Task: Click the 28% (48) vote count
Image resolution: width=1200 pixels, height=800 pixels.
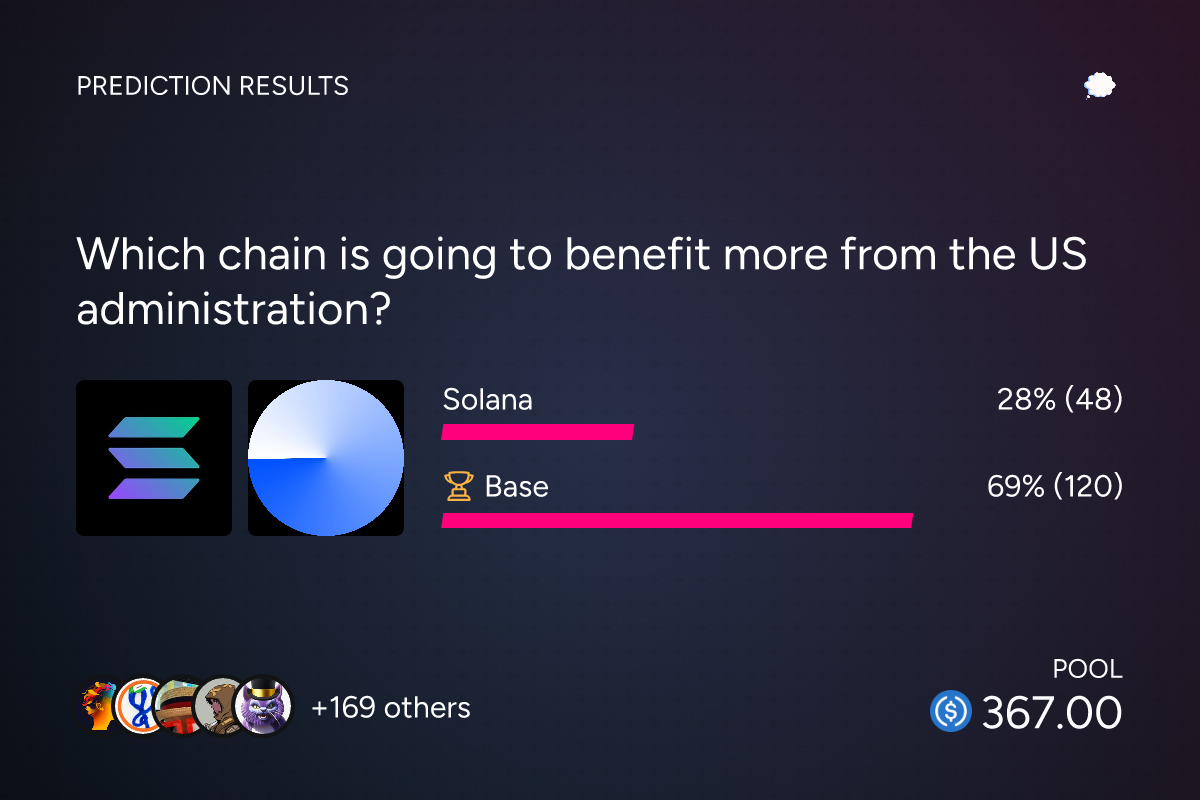Action: click(x=1060, y=400)
